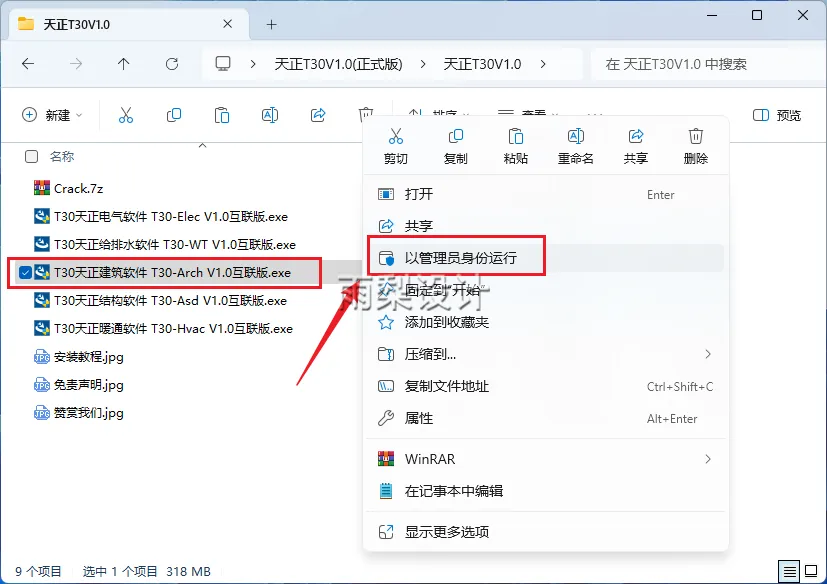Click the Paste icon in context menu

tap(515, 136)
